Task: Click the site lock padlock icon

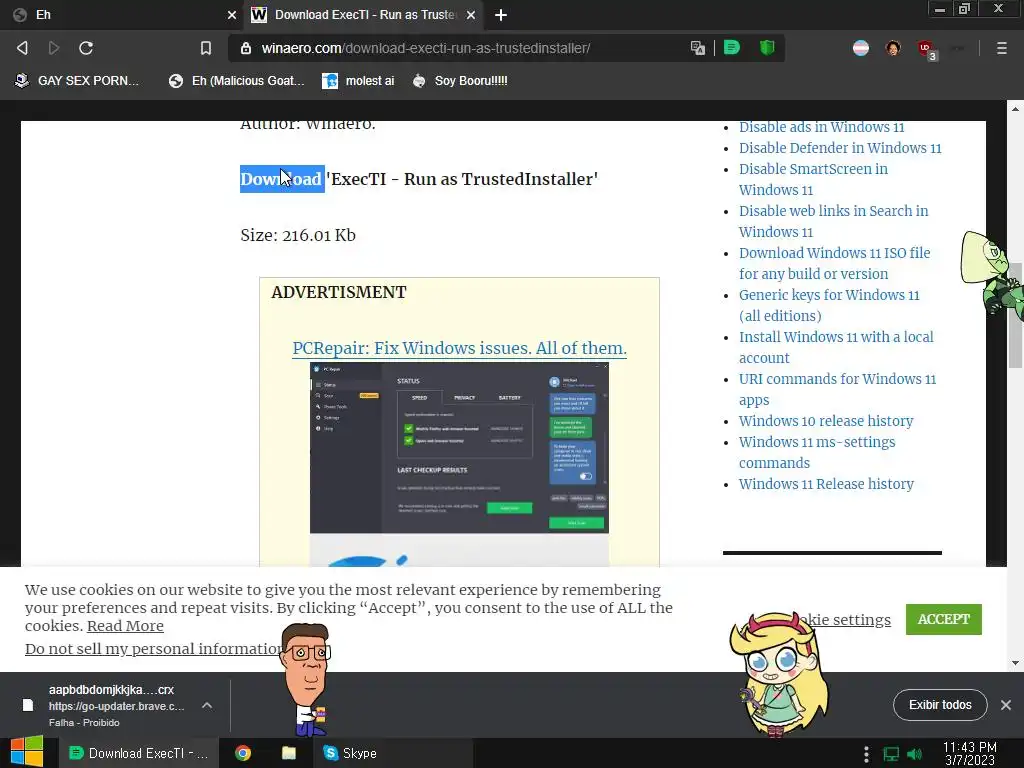Action: coord(246,48)
